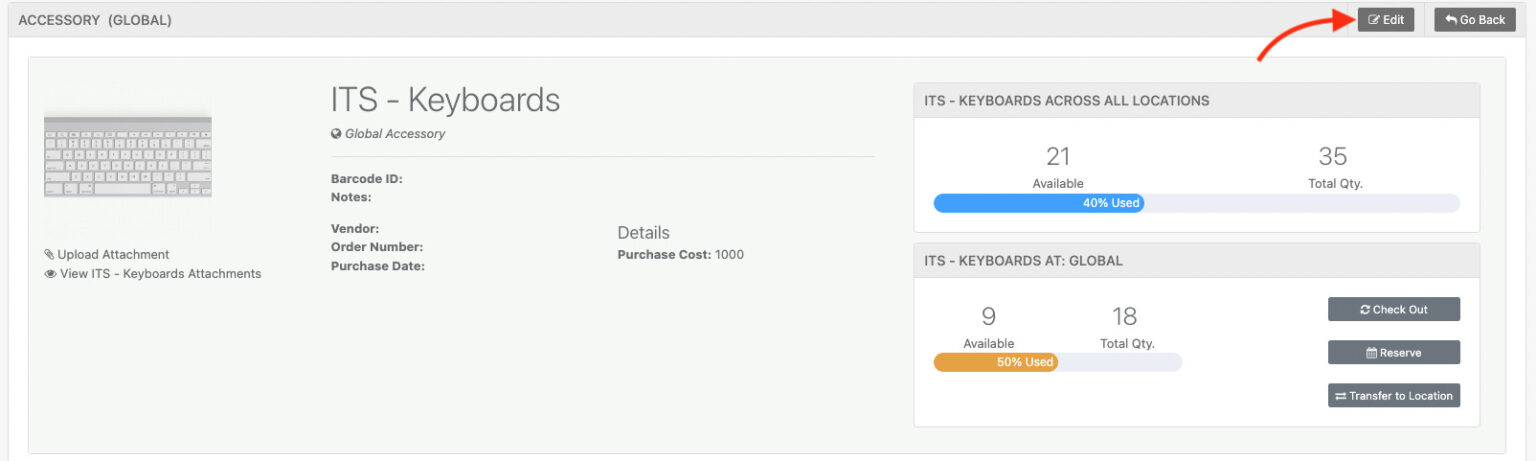Click the 35 Total Qty. figure
This screenshot has width=1536, height=461.
[1333, 157]
